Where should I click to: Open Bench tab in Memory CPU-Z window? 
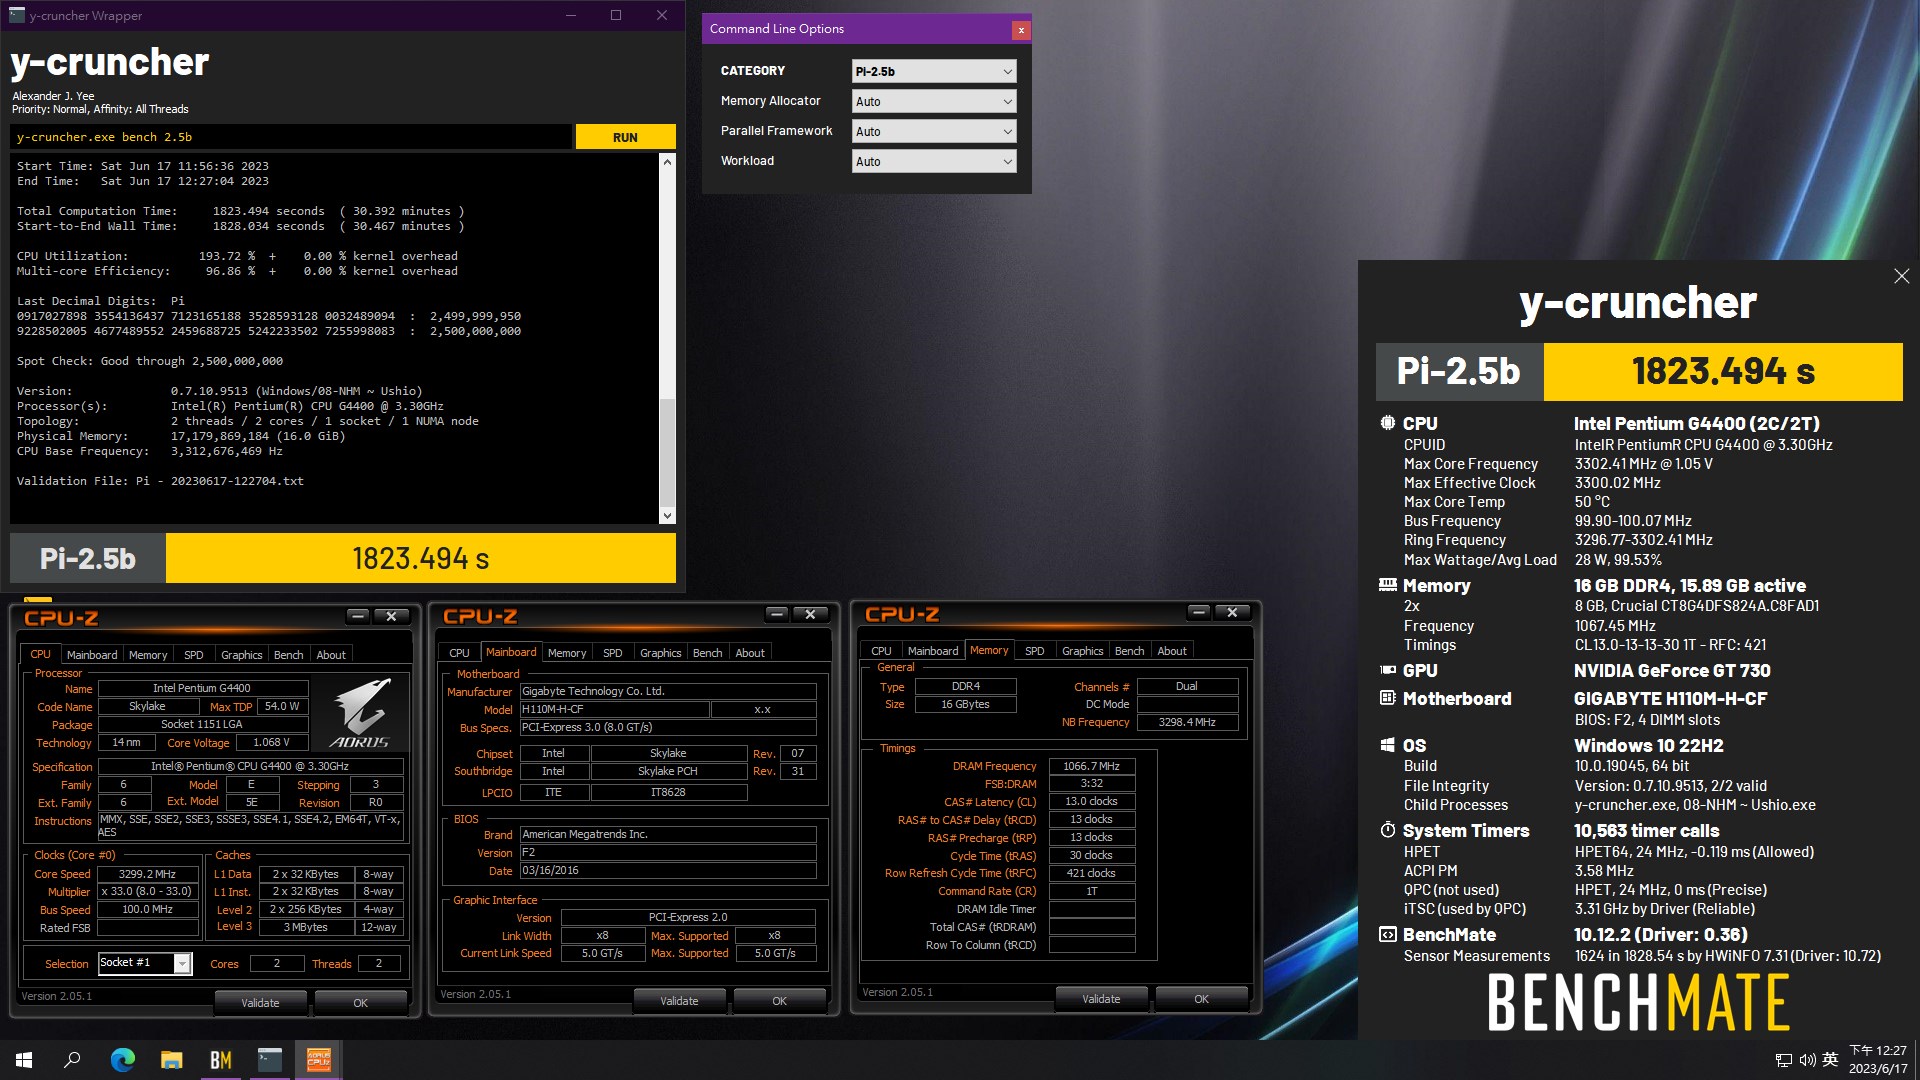click(1129, 651)
